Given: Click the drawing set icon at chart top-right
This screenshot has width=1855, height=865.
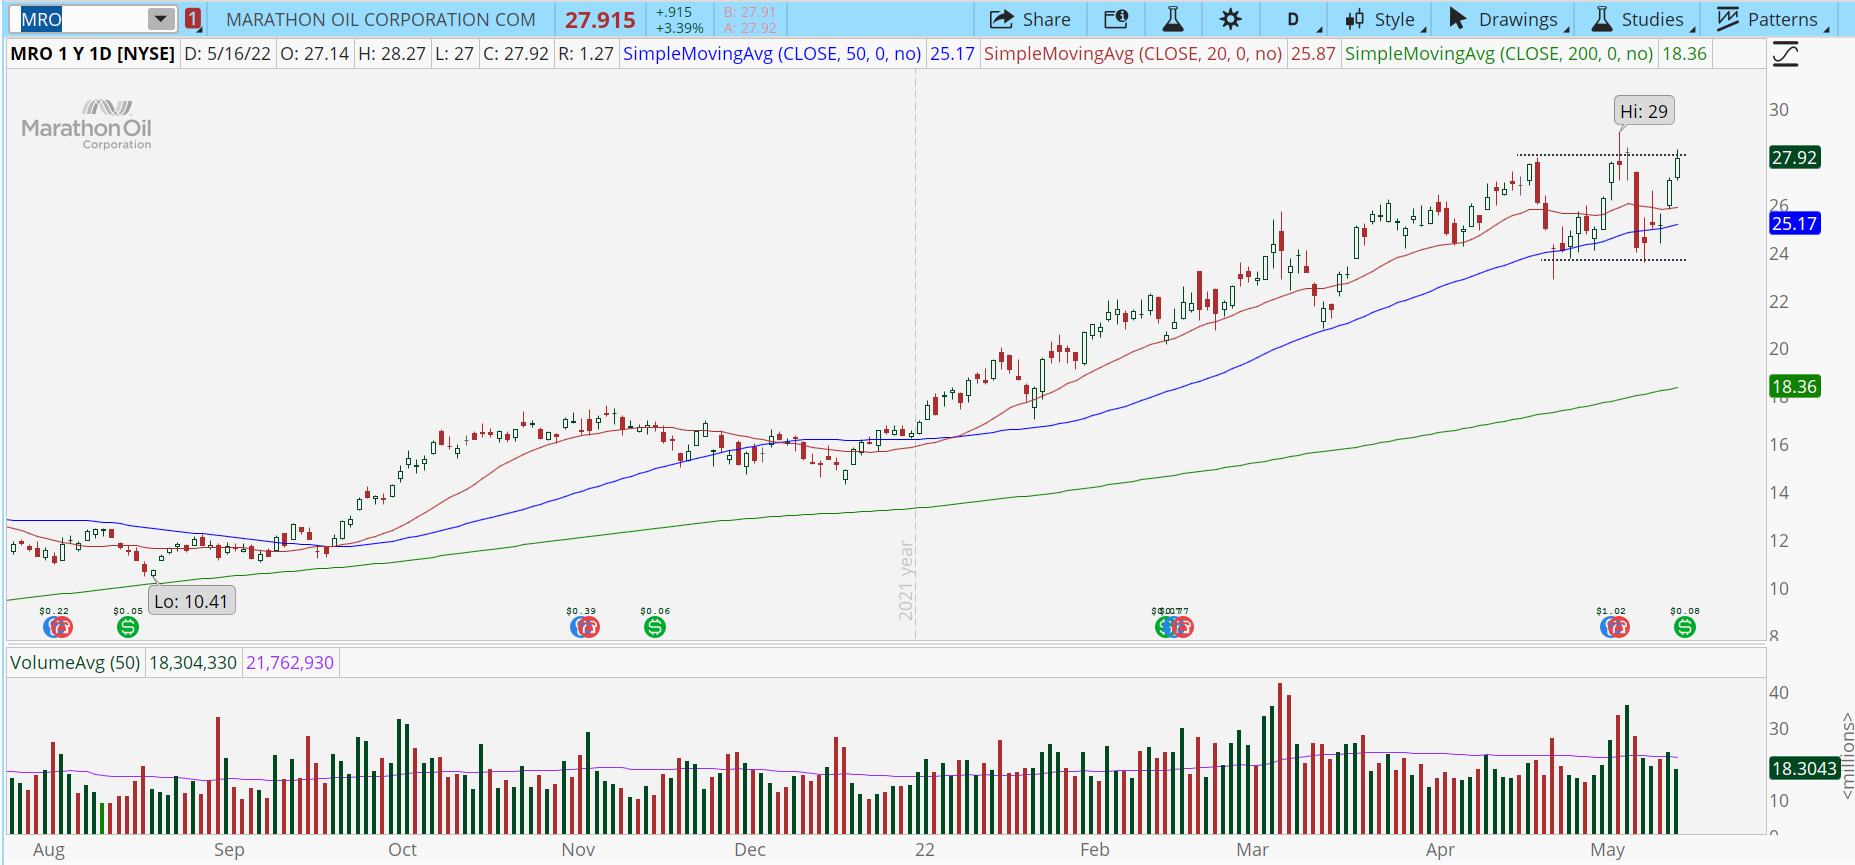Looking at the screenshot, I should point(1785,54).
